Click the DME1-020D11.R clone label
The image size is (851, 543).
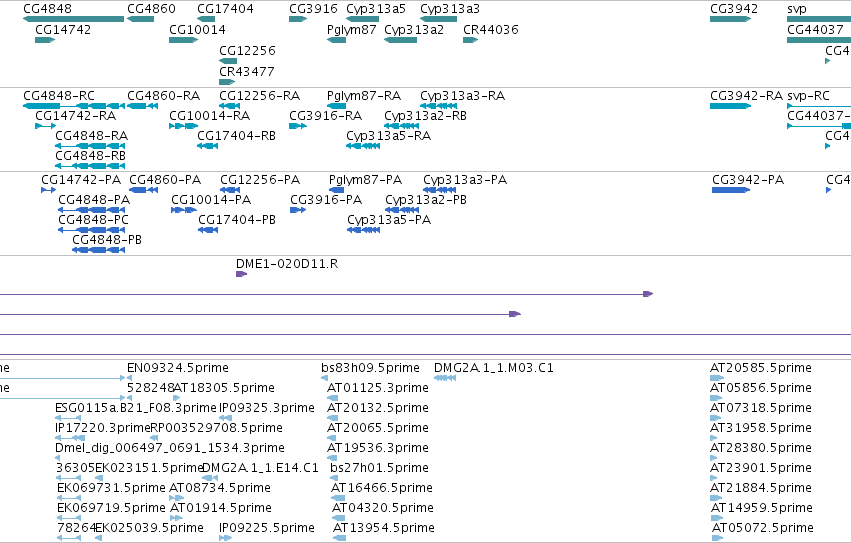click(x=287, y=264)
